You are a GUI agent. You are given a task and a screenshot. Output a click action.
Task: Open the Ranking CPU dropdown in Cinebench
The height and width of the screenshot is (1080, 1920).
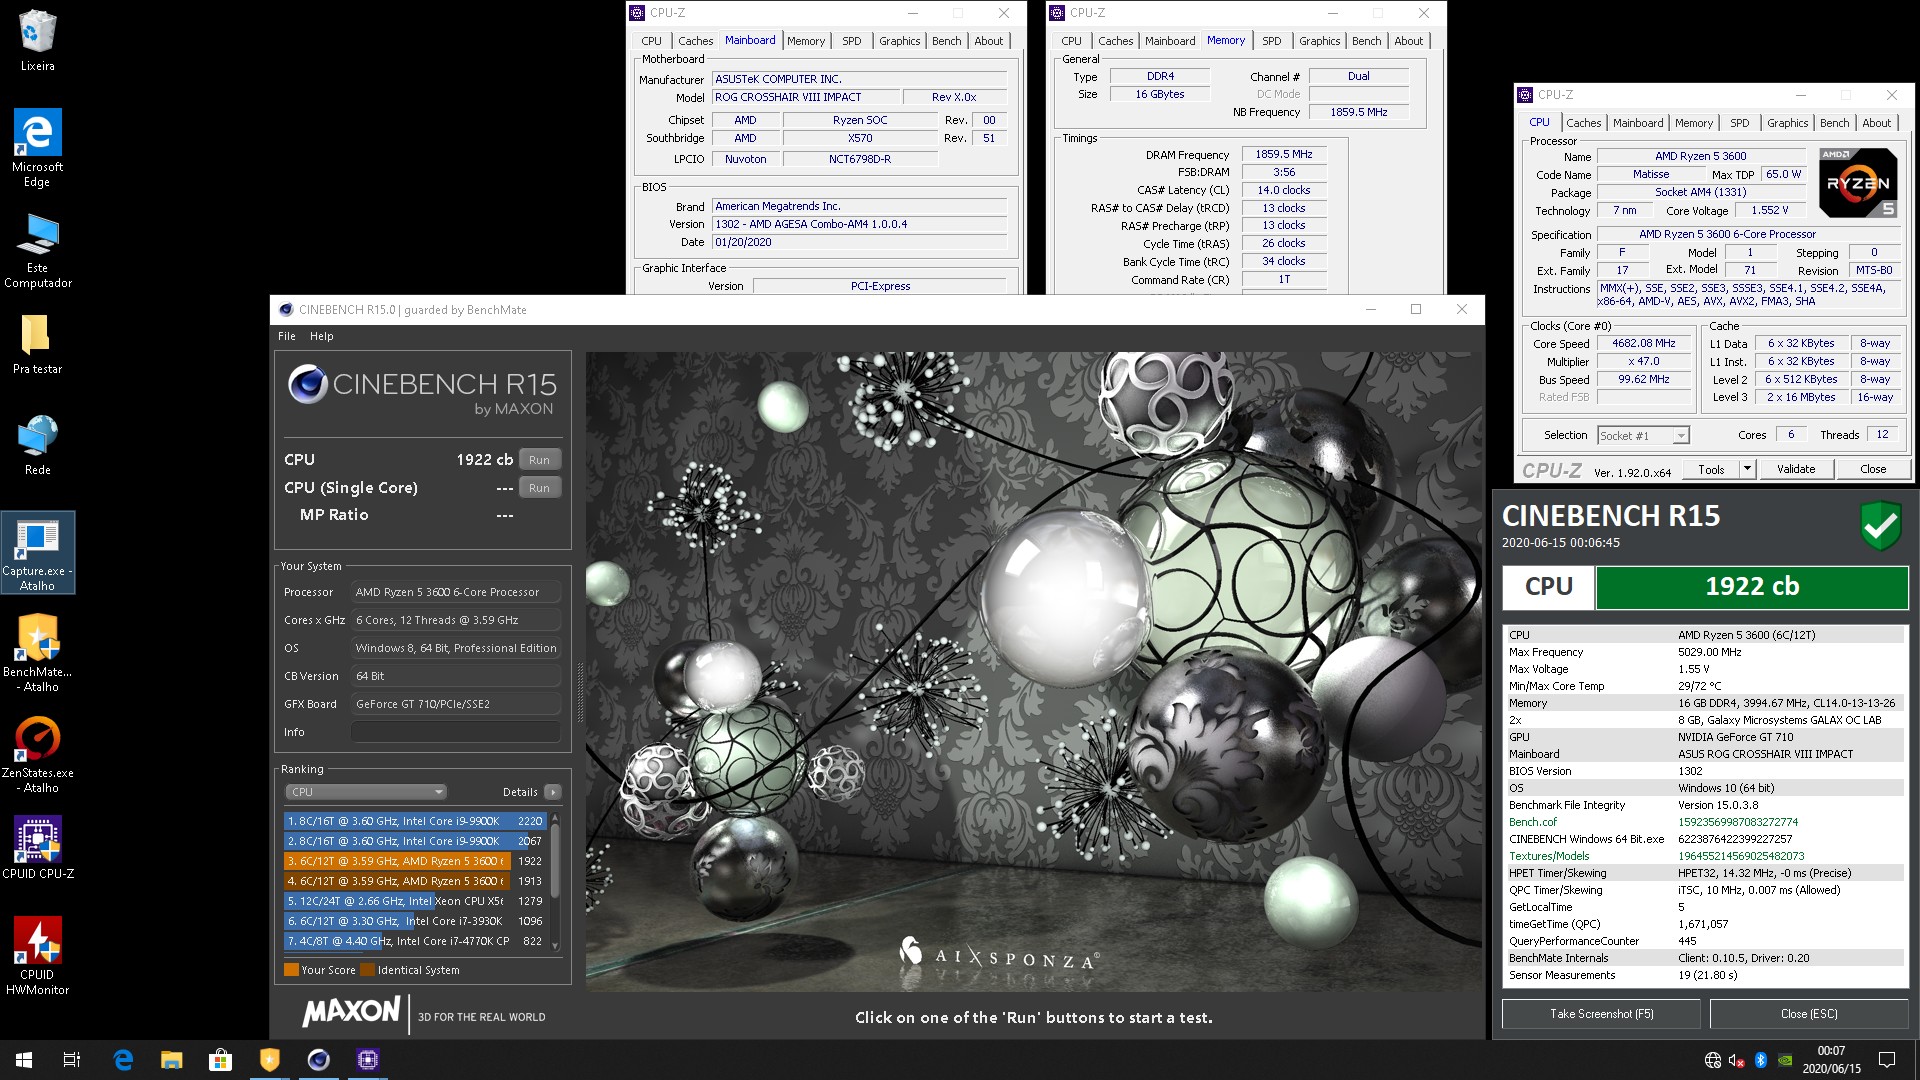[x=366, y=792]
